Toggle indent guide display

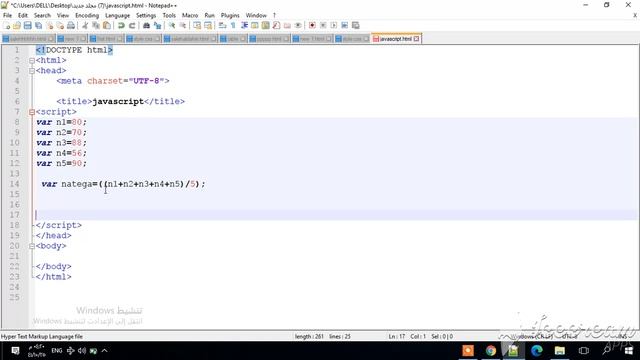point(244,25)
